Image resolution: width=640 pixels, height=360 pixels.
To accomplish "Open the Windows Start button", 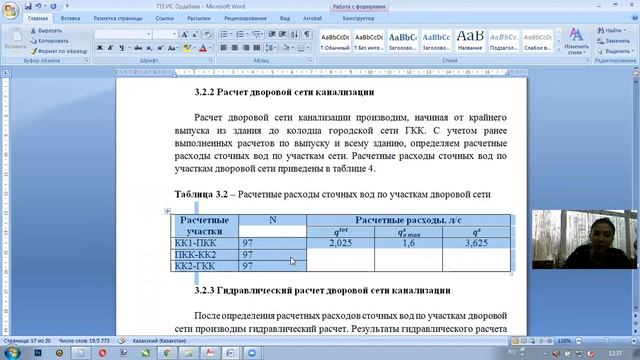I will coord(11,353).
